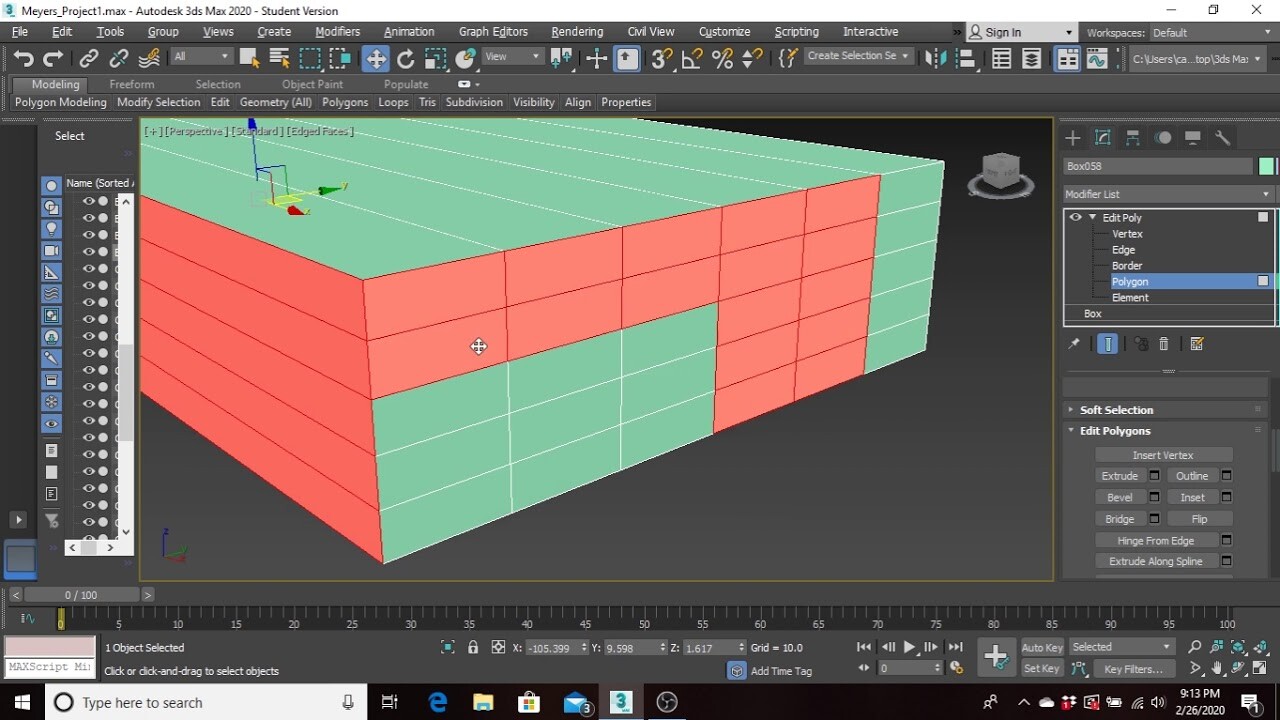Delete the modifier with the trash icon
The width and height of the screenshot is (1280, 720).
click(1164, 343)
